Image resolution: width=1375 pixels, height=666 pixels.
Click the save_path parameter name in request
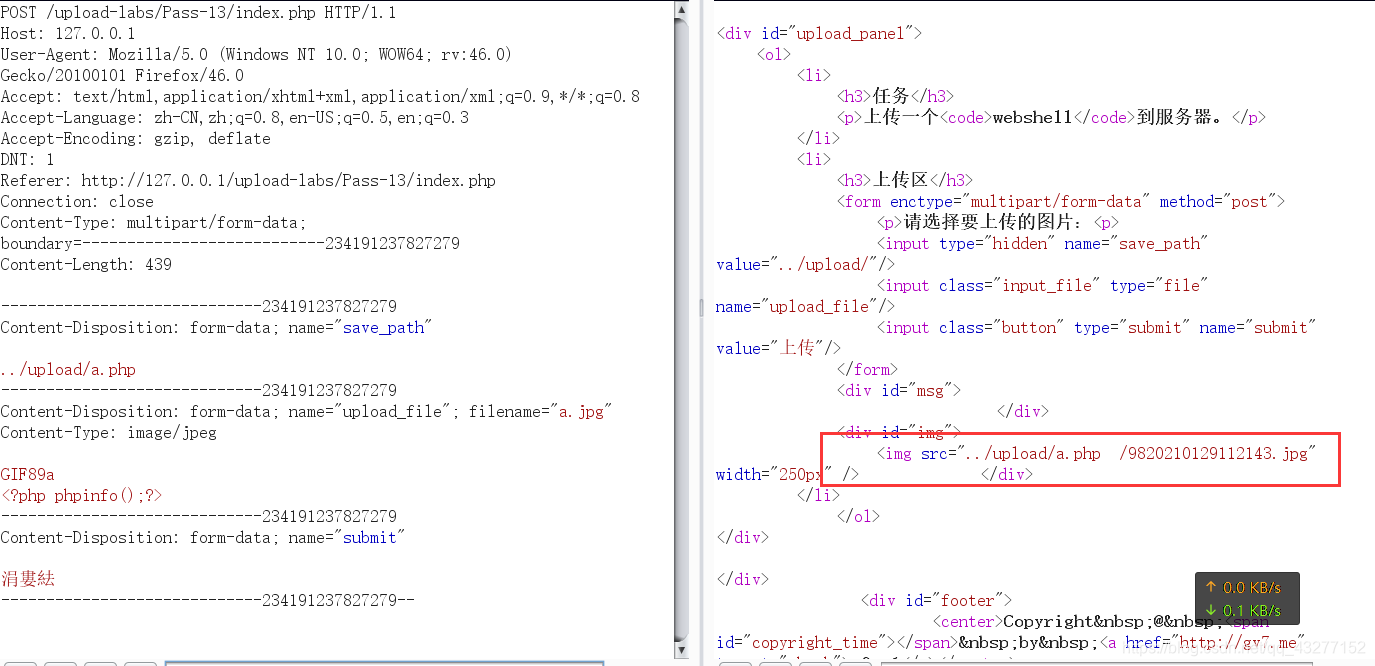(384, 328)
